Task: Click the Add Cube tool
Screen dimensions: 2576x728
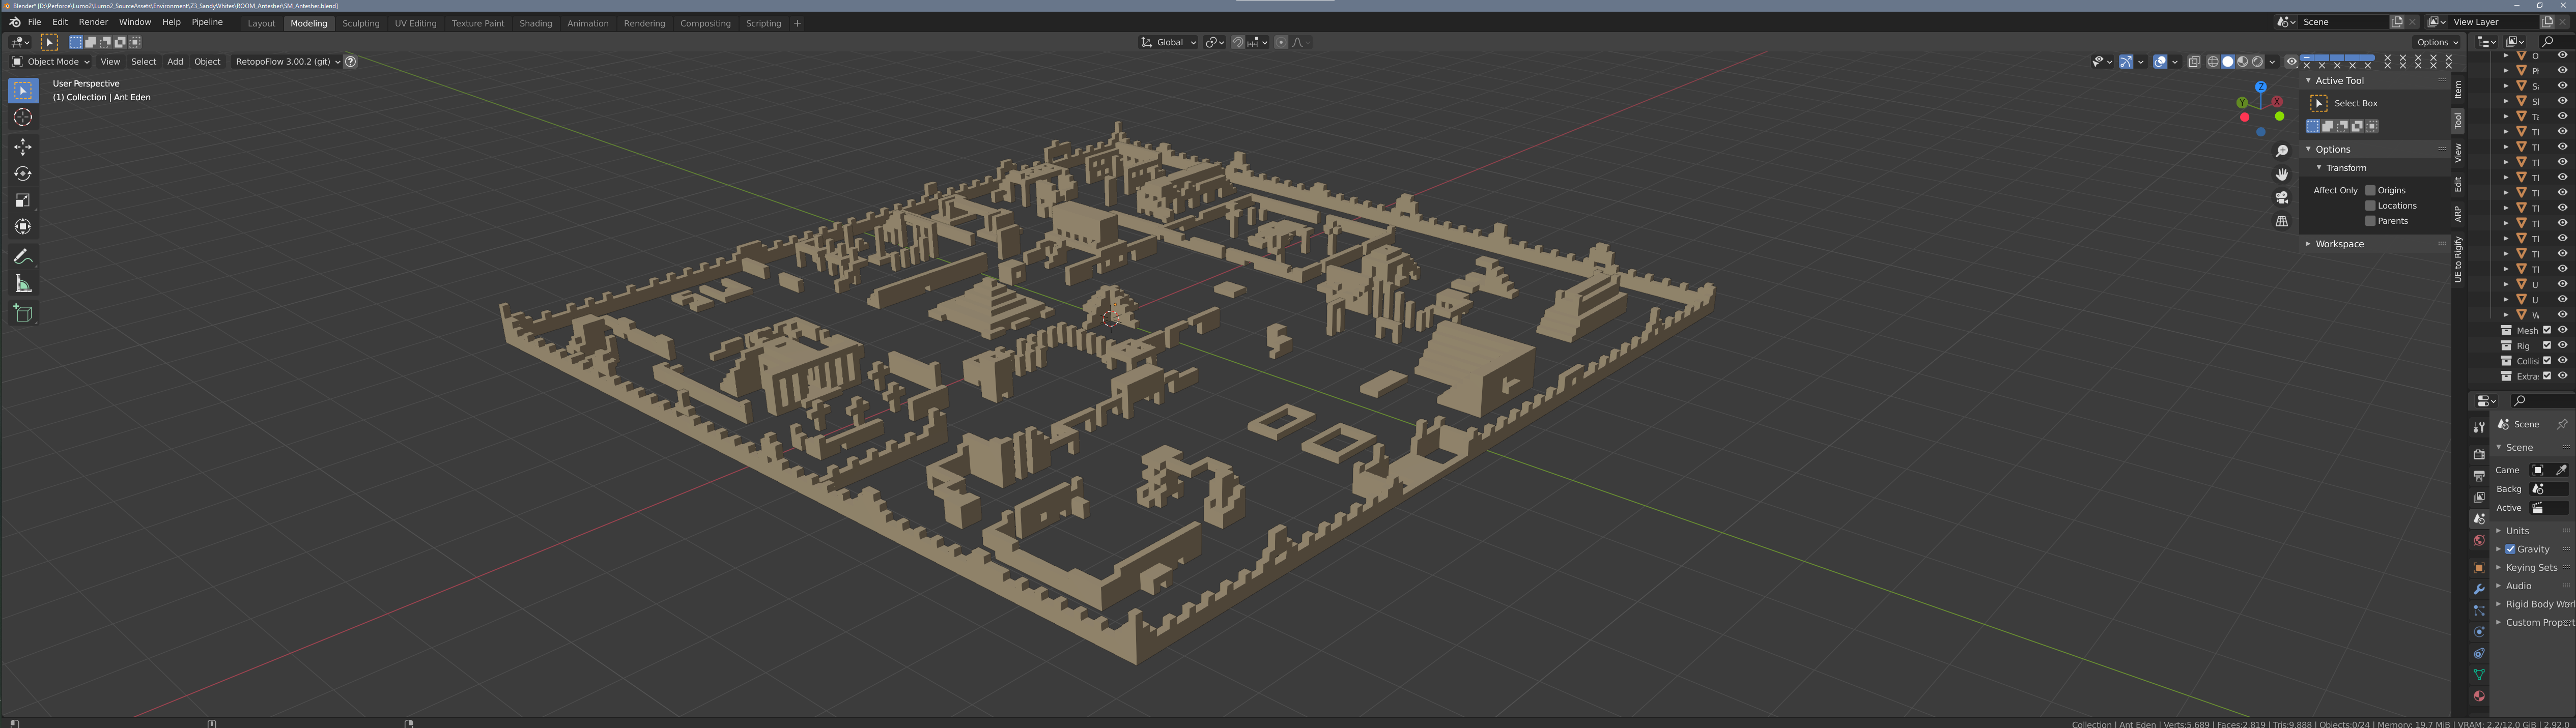Action: pos(23,314)
